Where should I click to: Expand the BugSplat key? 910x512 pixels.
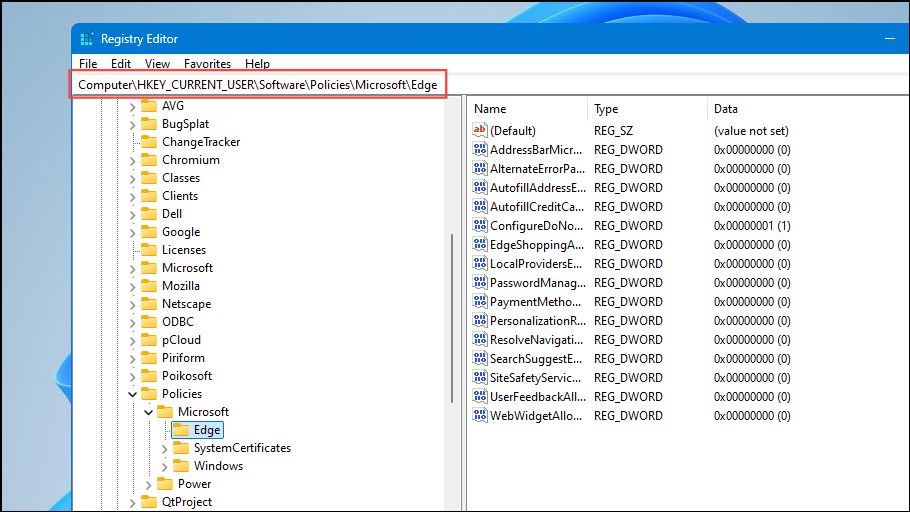coord(132,125)
